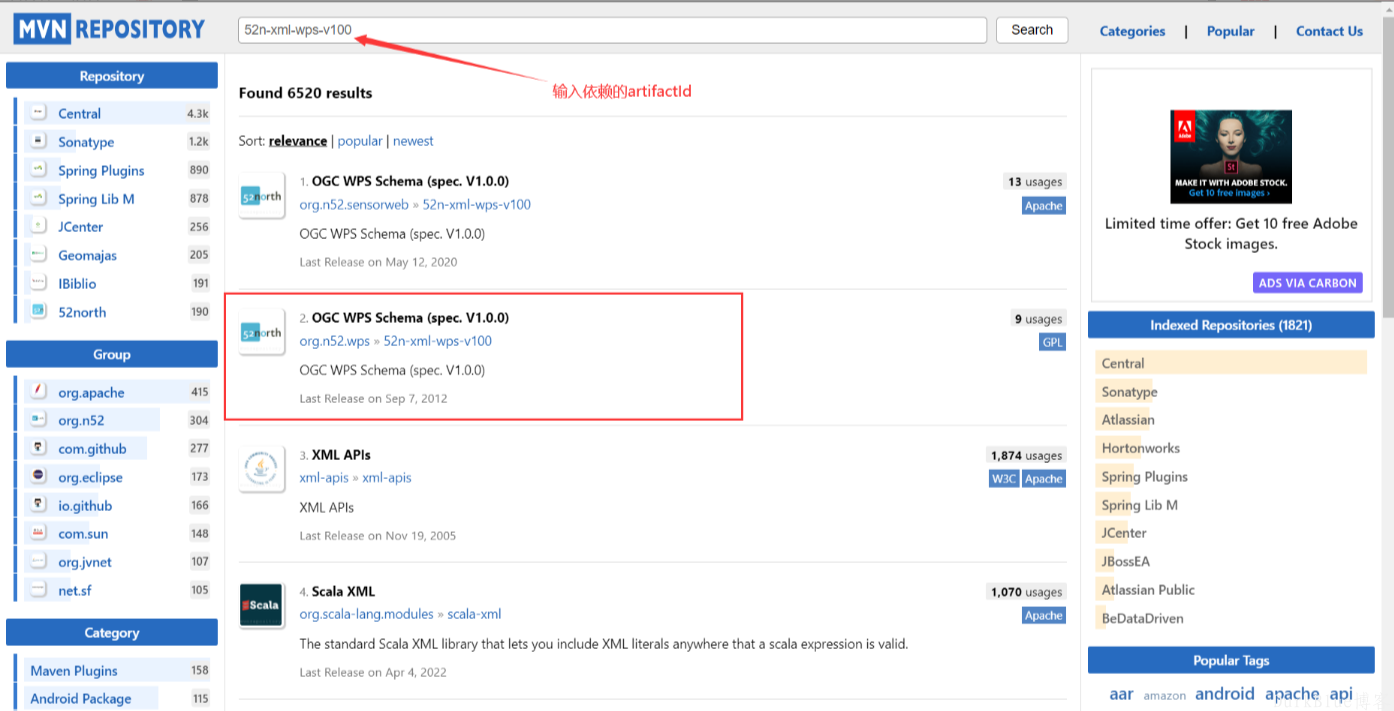Viewport: 1394px width, 711px height.
Task: Click the W3C license tag
Action: 1004,479
